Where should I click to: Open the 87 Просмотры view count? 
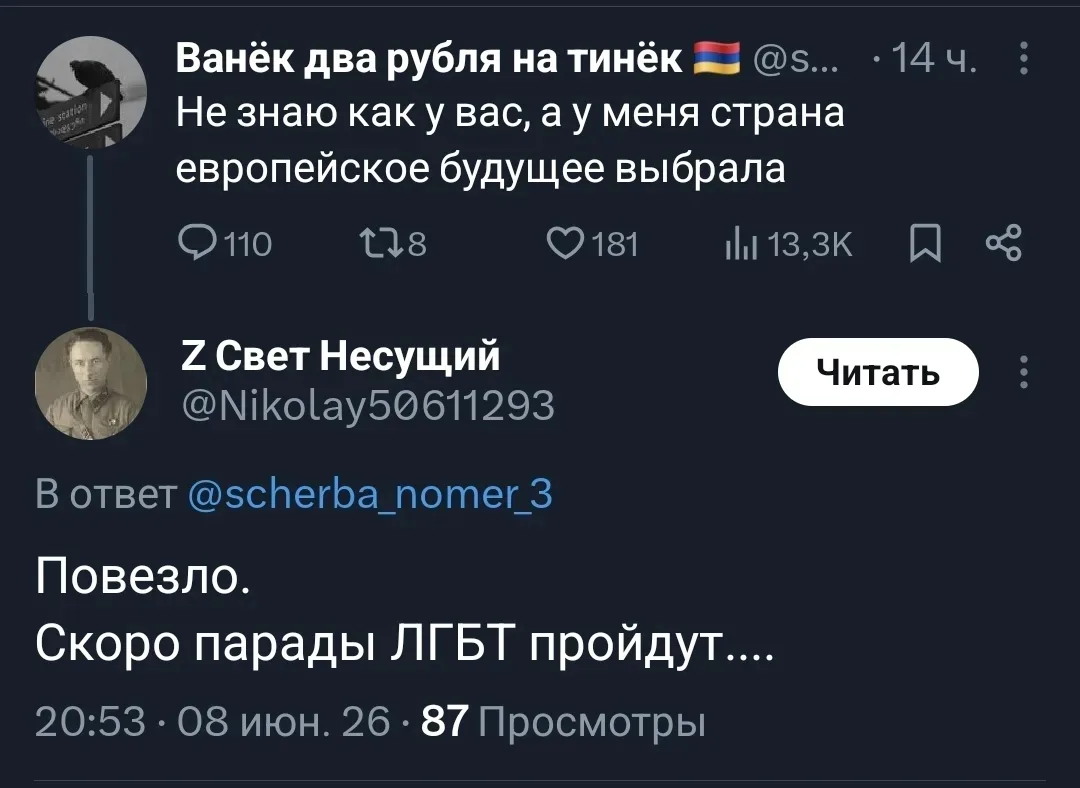563,723
